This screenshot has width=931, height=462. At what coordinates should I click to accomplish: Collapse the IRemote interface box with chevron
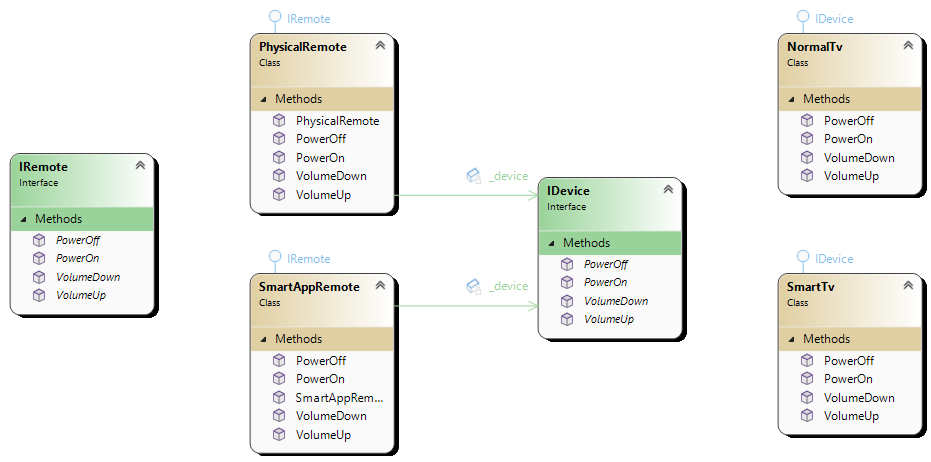(x=140, y=166)
